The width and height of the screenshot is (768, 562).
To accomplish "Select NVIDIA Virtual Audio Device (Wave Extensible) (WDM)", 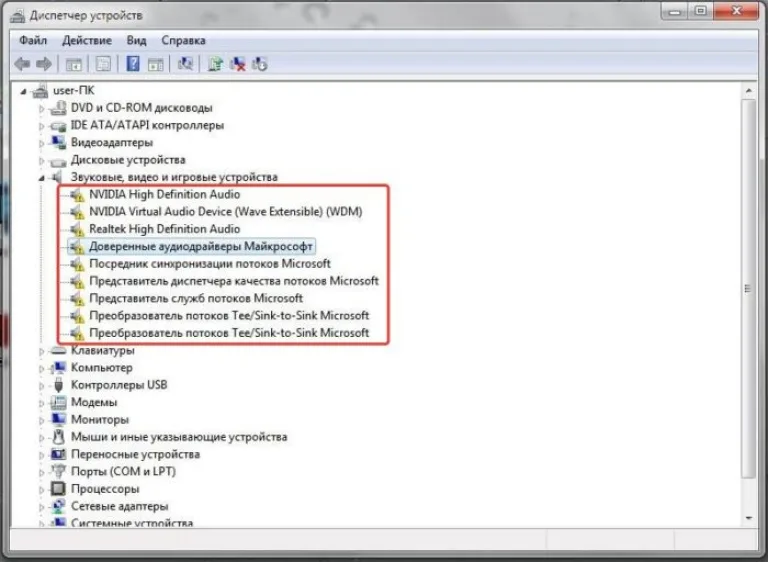I will 226,212.
